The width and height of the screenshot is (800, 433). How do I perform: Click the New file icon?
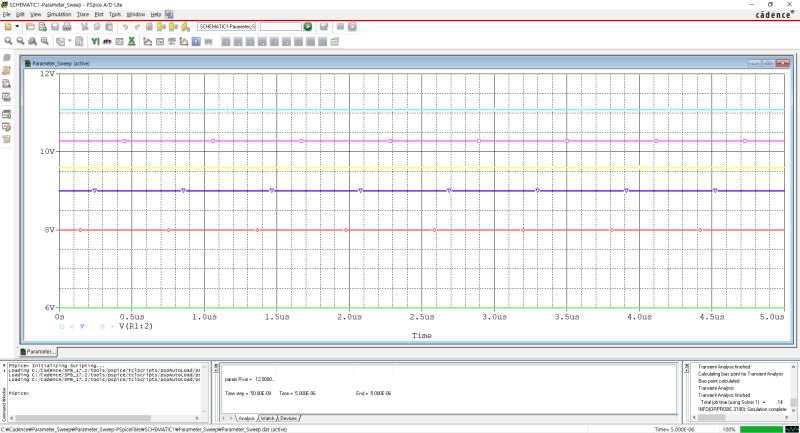click(8, 27)
